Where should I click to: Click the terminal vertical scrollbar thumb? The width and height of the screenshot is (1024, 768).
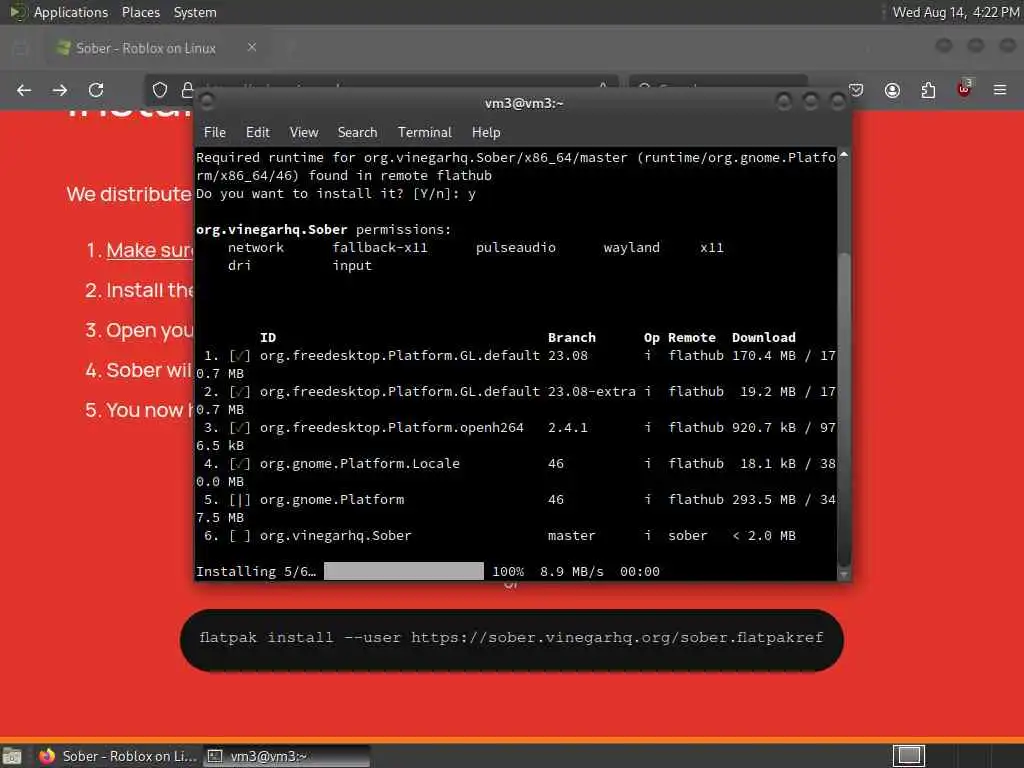click(844, 409)
